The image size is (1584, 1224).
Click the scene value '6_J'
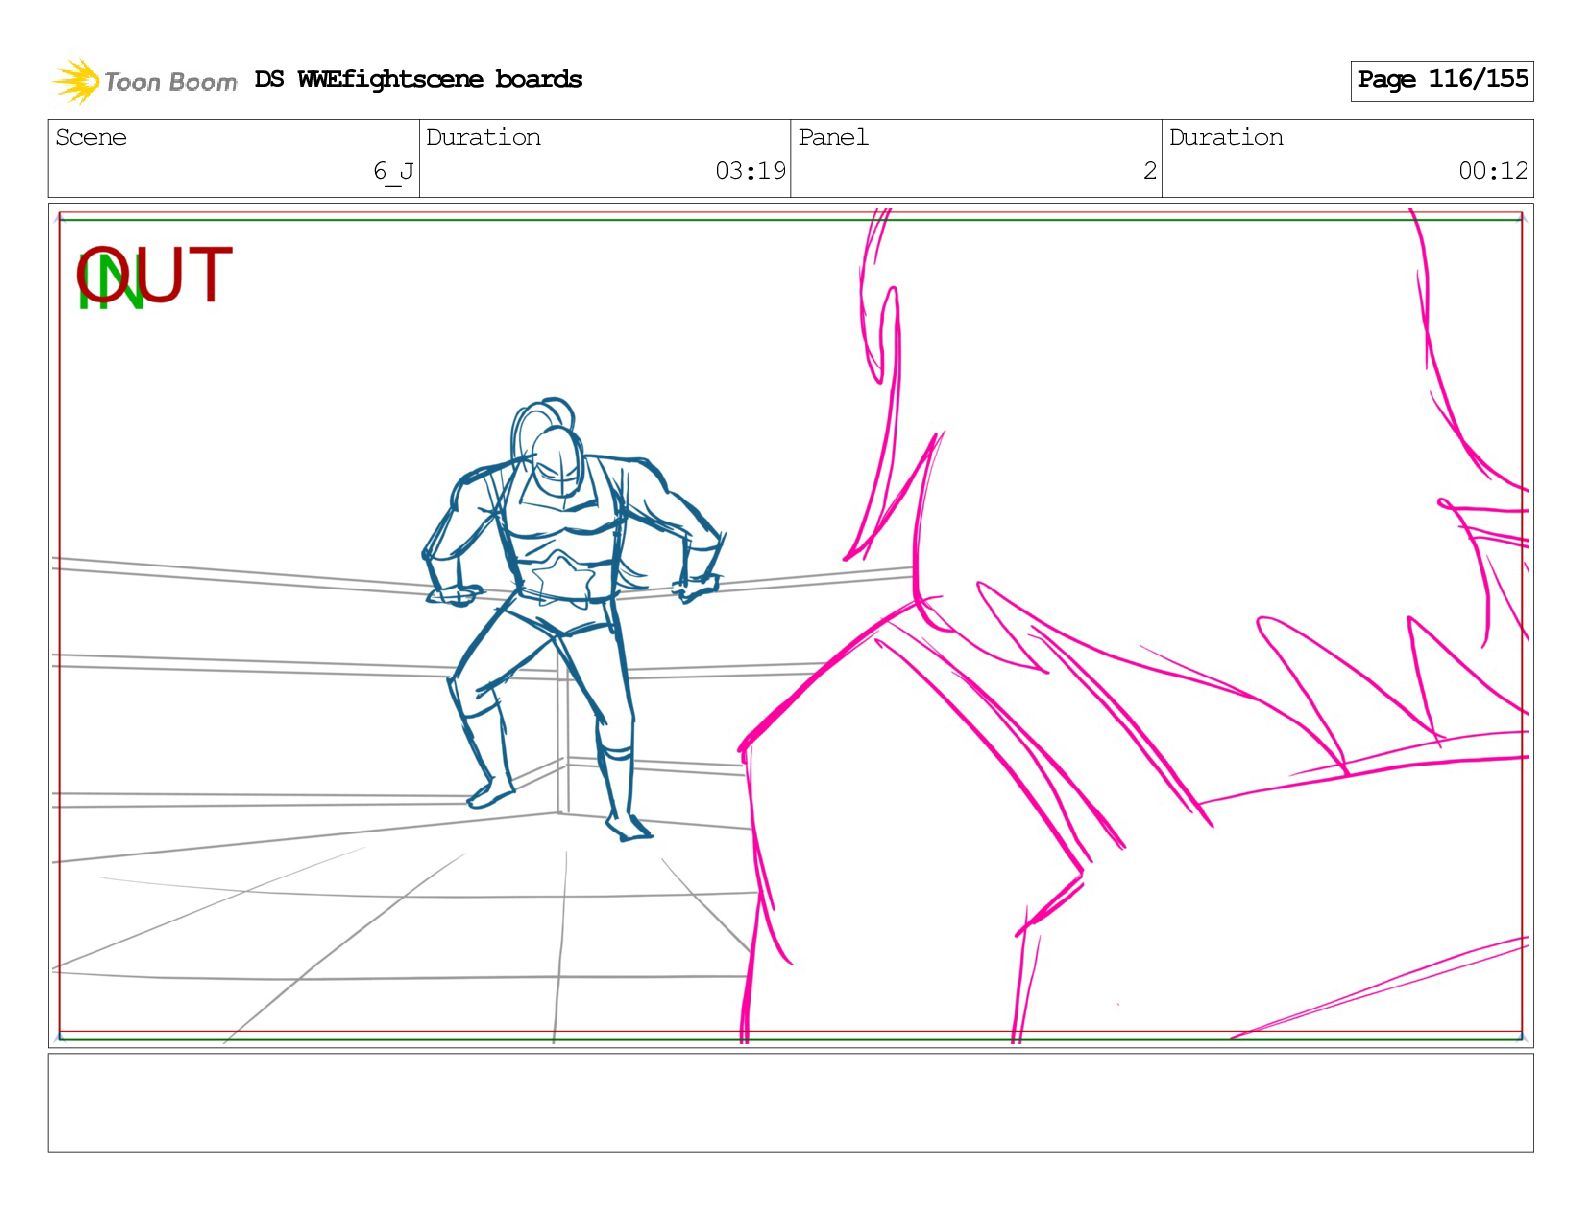pyautogui.click(x=393, y=171)
